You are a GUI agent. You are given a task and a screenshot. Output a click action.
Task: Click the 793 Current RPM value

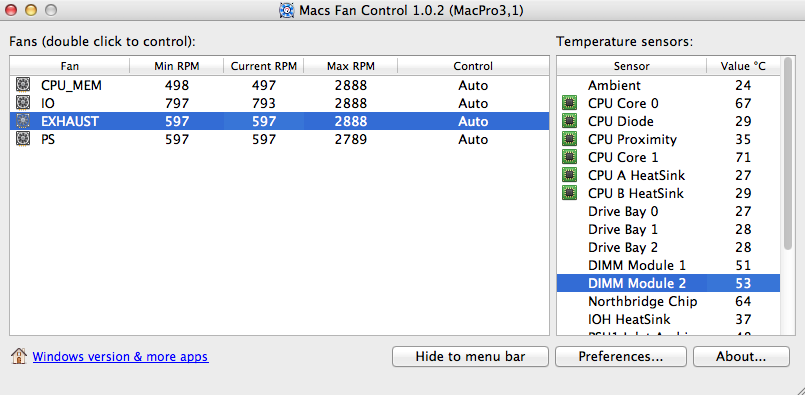tap(264, 103)
